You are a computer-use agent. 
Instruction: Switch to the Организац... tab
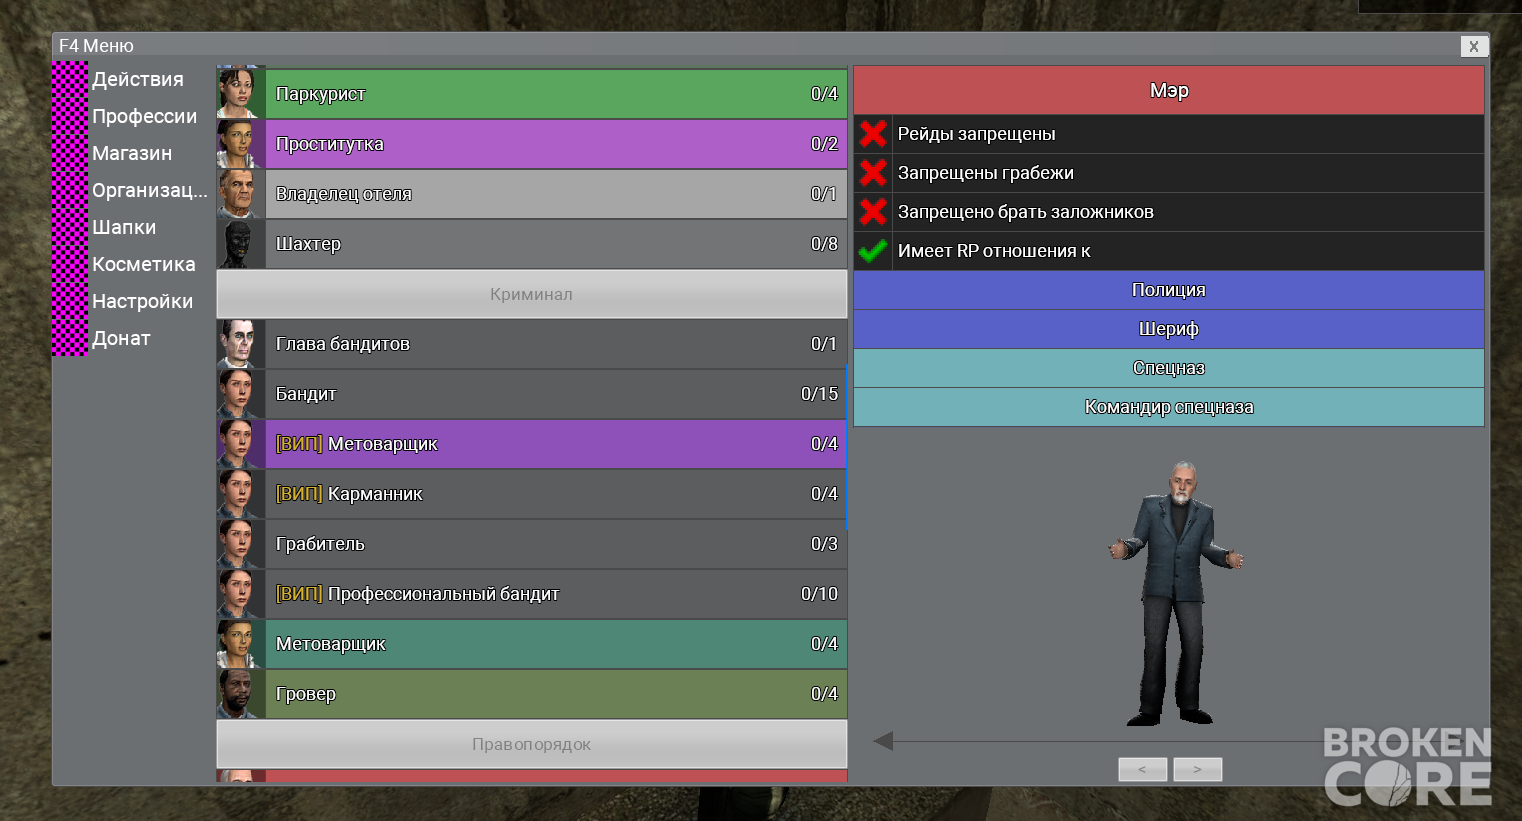point(150,190)
